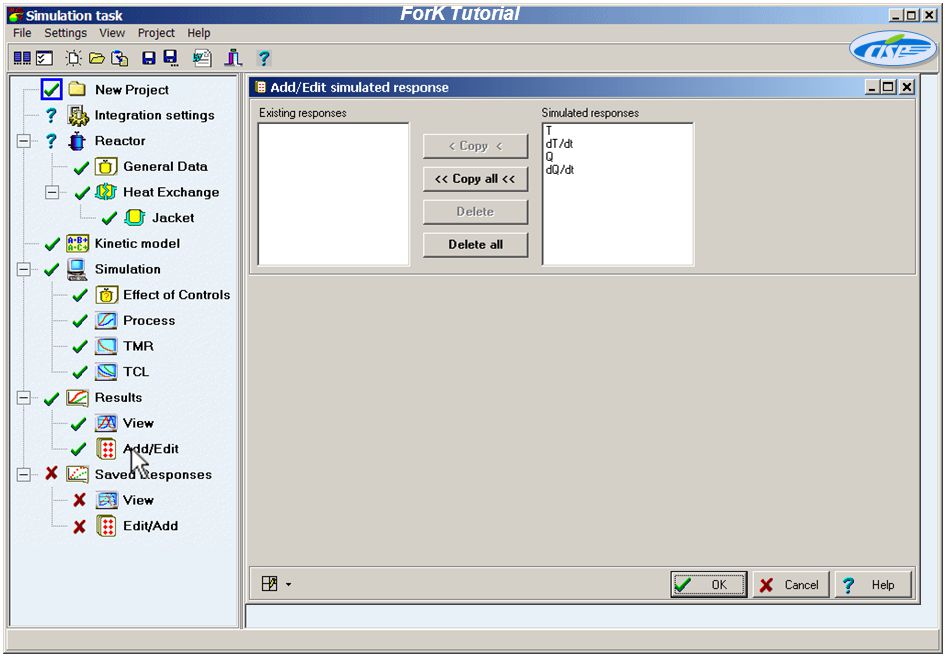945x657 pixels.
Task: Click the green check beside Process
Action: pos(80,321)
